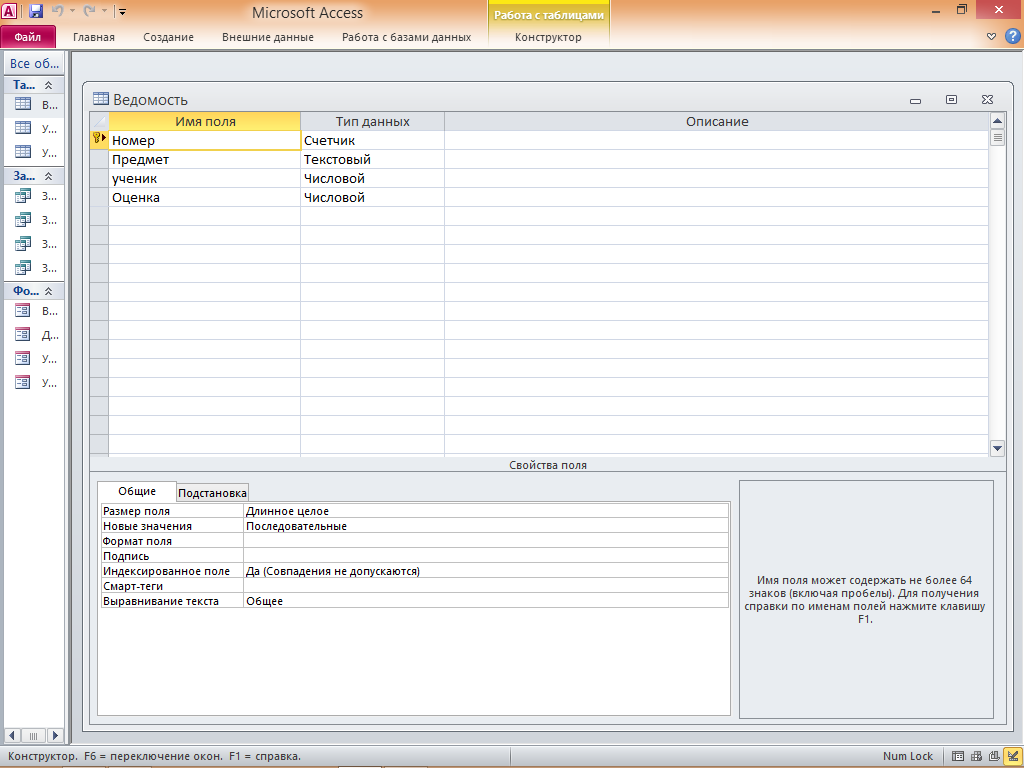Image resolution: width=1024 pixels, height=768 pixels.
Task: Click the Undo arrow in quick access toolbar
Action: [57, 11]
